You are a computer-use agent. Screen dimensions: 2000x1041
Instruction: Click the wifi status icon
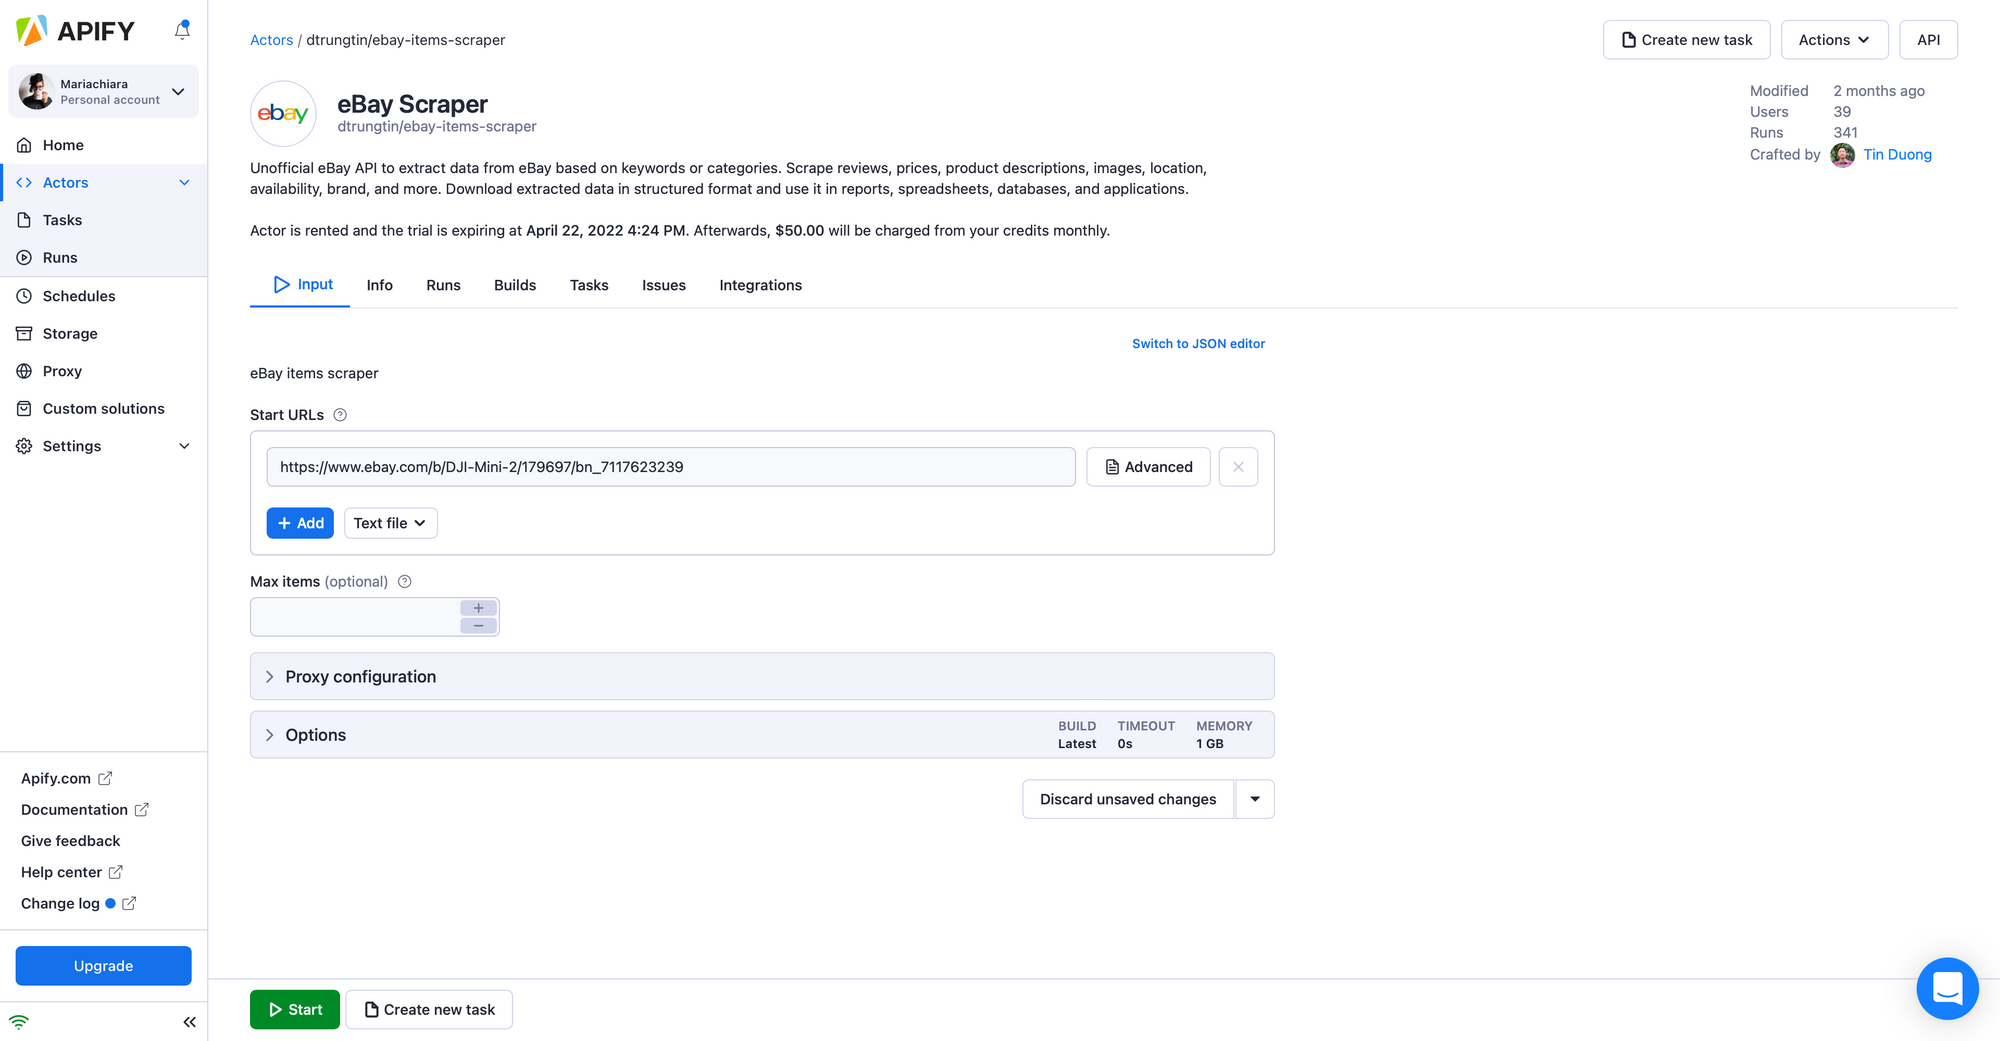coord(19,1022)
